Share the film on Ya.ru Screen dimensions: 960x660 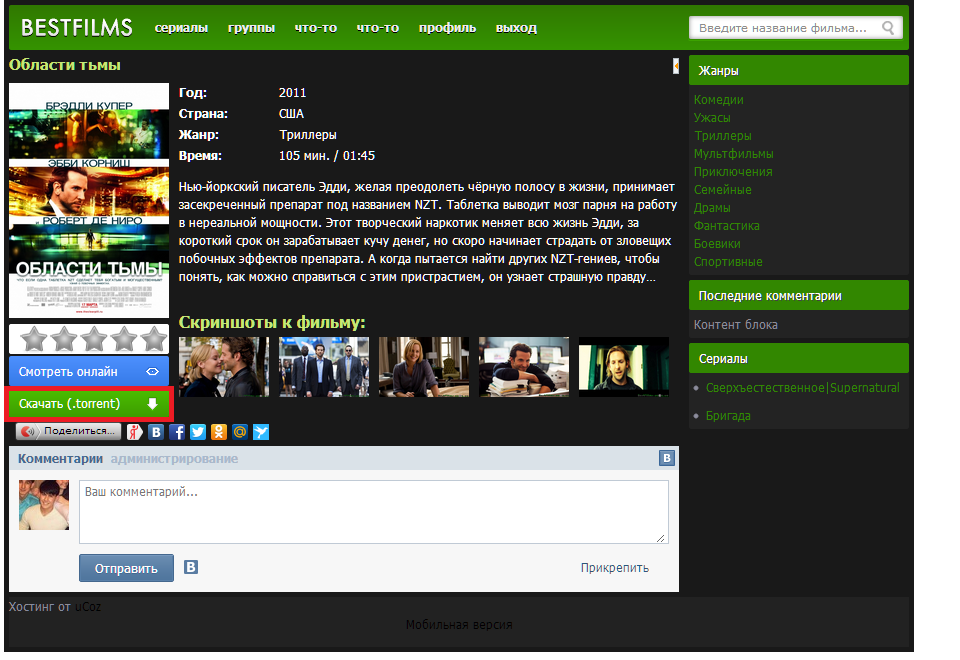(x=135, y=432)
